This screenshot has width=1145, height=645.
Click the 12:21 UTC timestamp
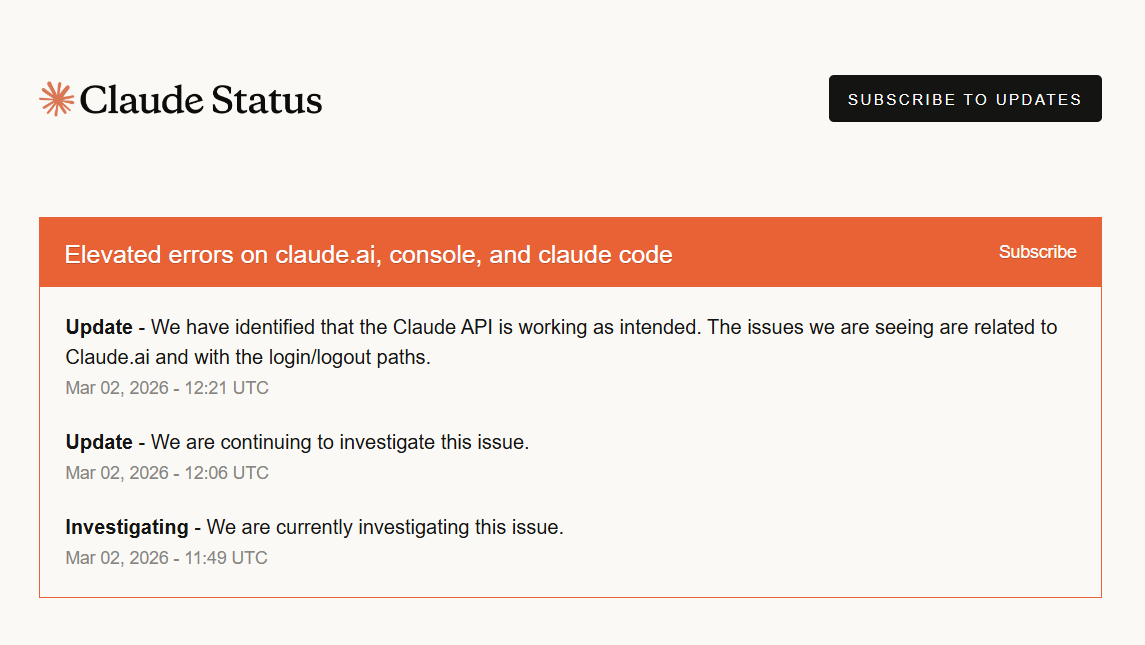pyautogui.click(x=167, y=388)
